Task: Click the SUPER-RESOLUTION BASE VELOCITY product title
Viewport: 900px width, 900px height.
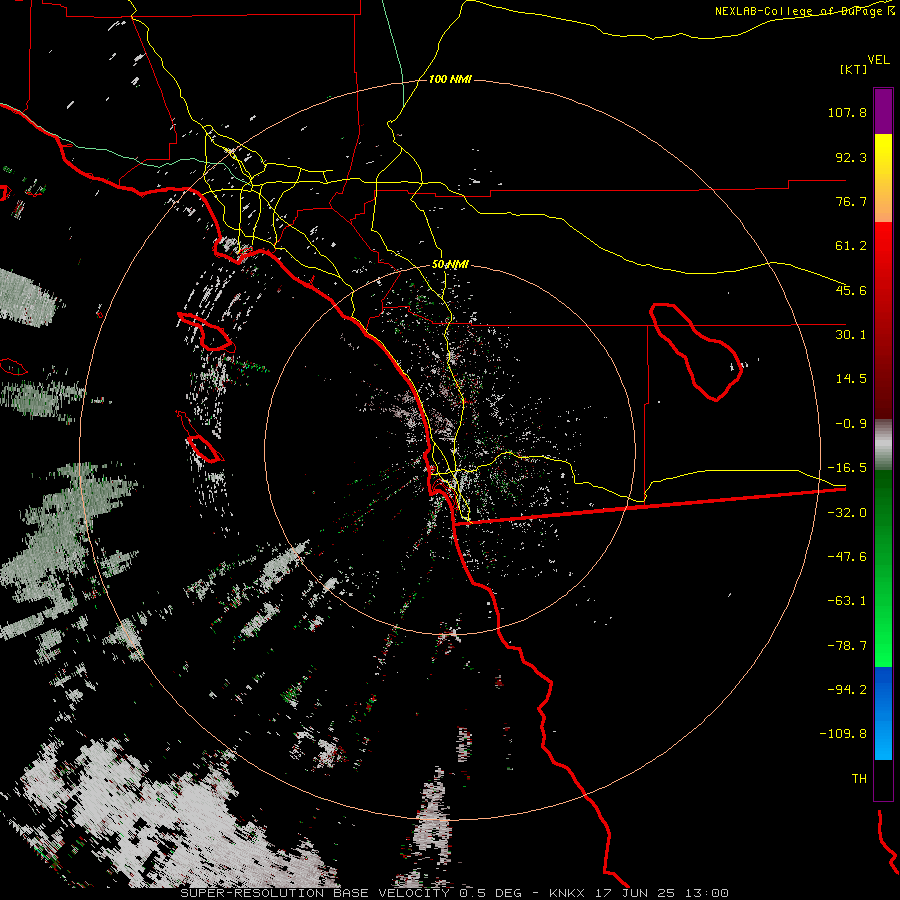Action: pos(315,893)
